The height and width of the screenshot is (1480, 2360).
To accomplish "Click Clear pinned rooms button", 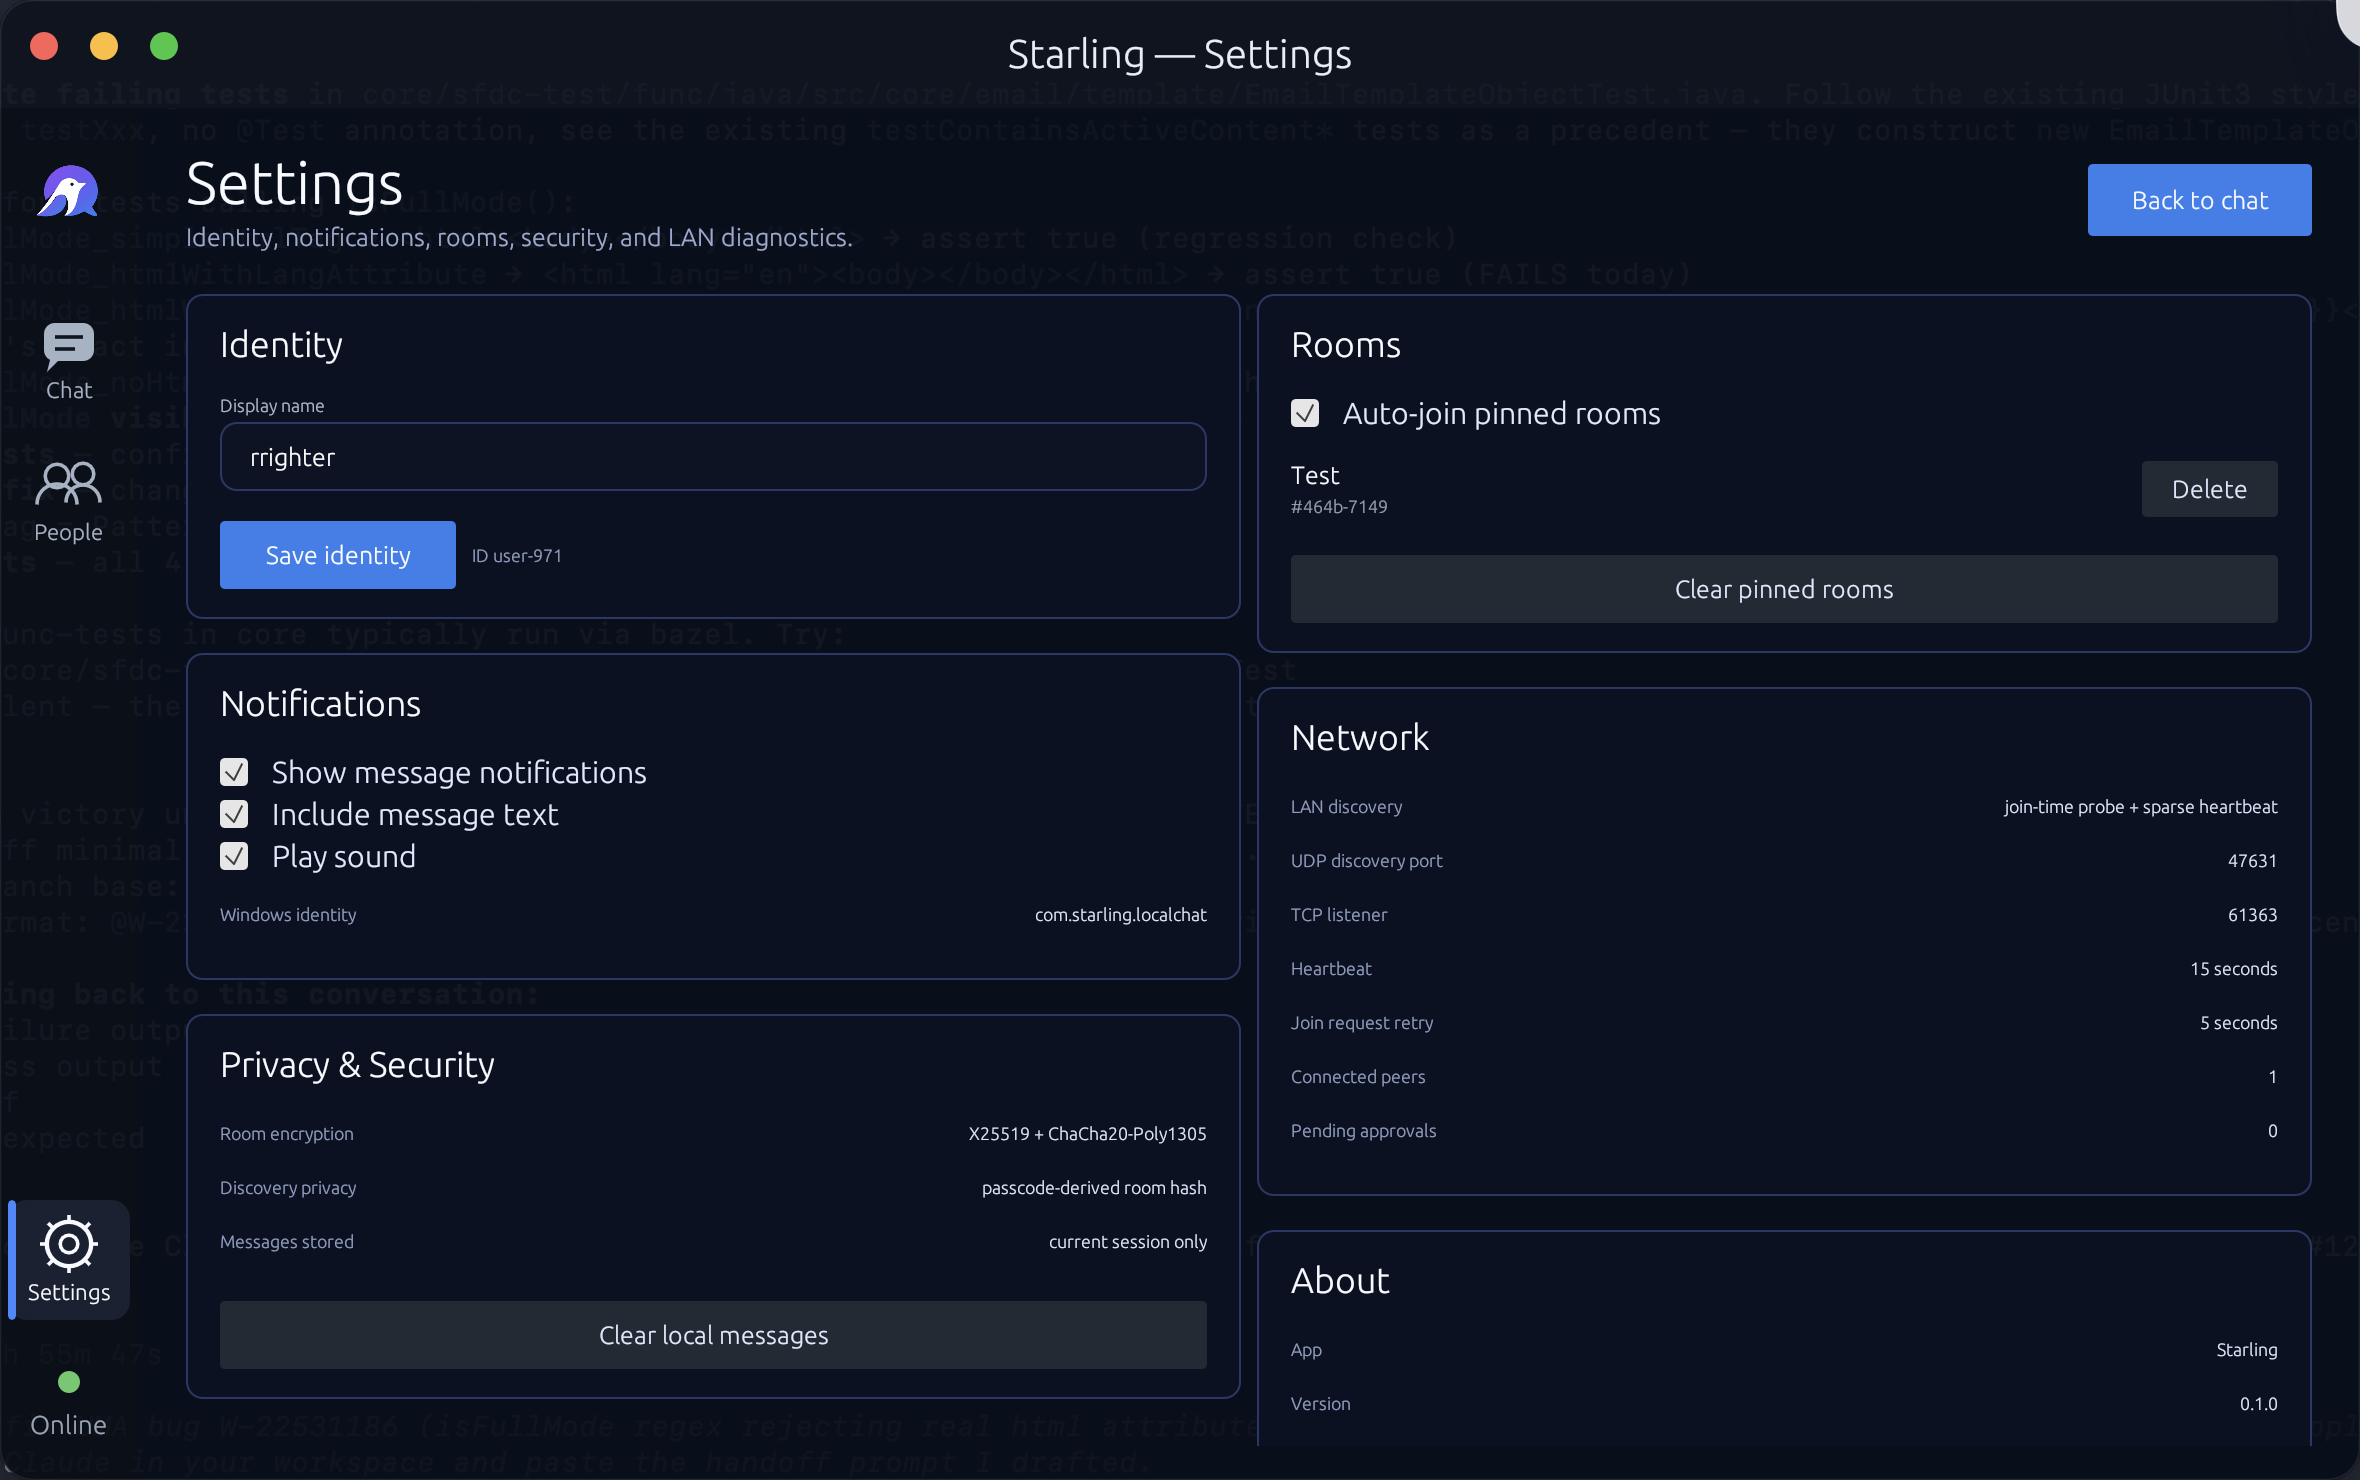I will (1784, 589).
